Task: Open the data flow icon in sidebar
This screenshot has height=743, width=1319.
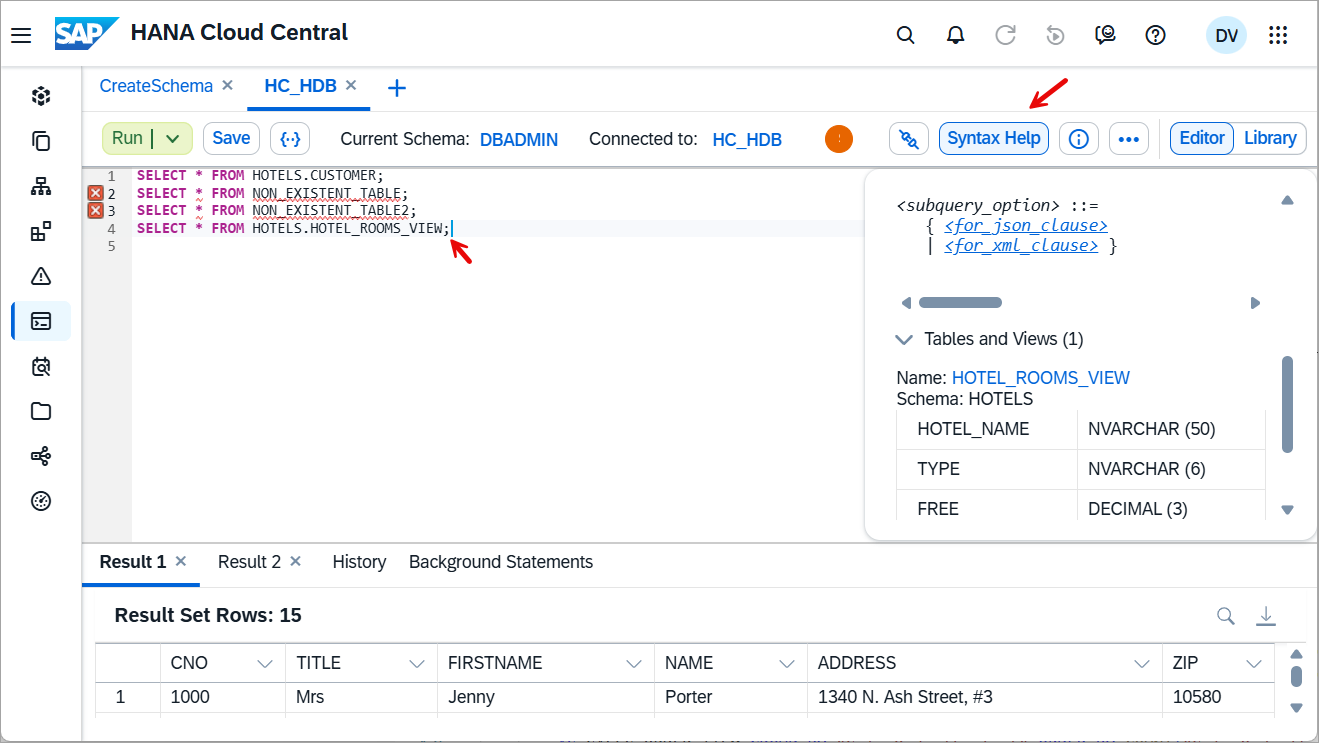Action: coord(41,456)
